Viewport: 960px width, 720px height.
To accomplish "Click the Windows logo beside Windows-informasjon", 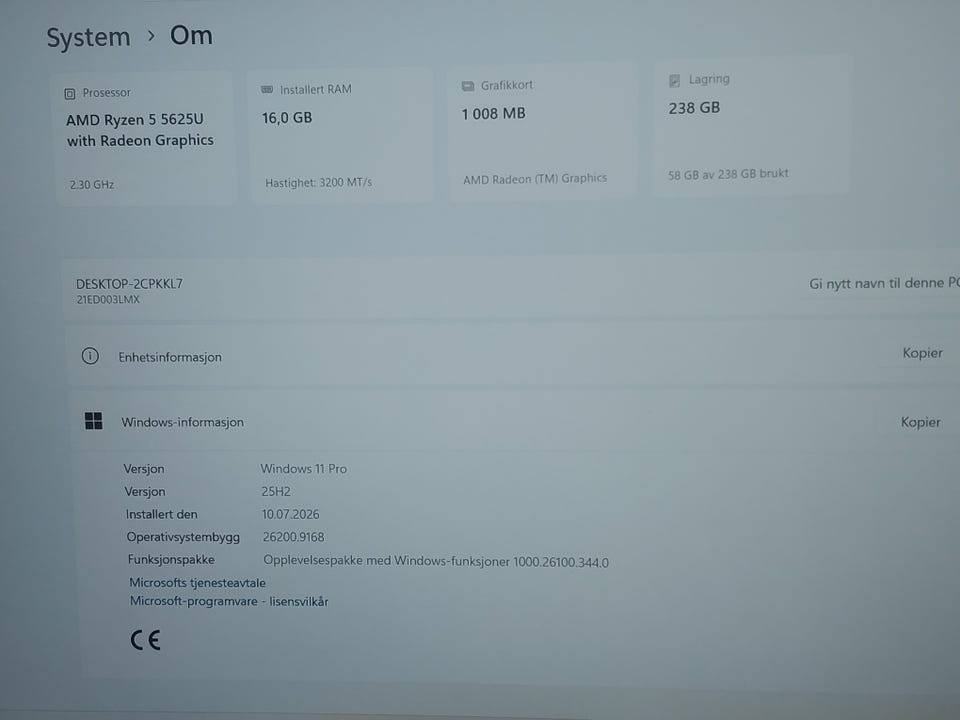I will (x=94, y=421).
